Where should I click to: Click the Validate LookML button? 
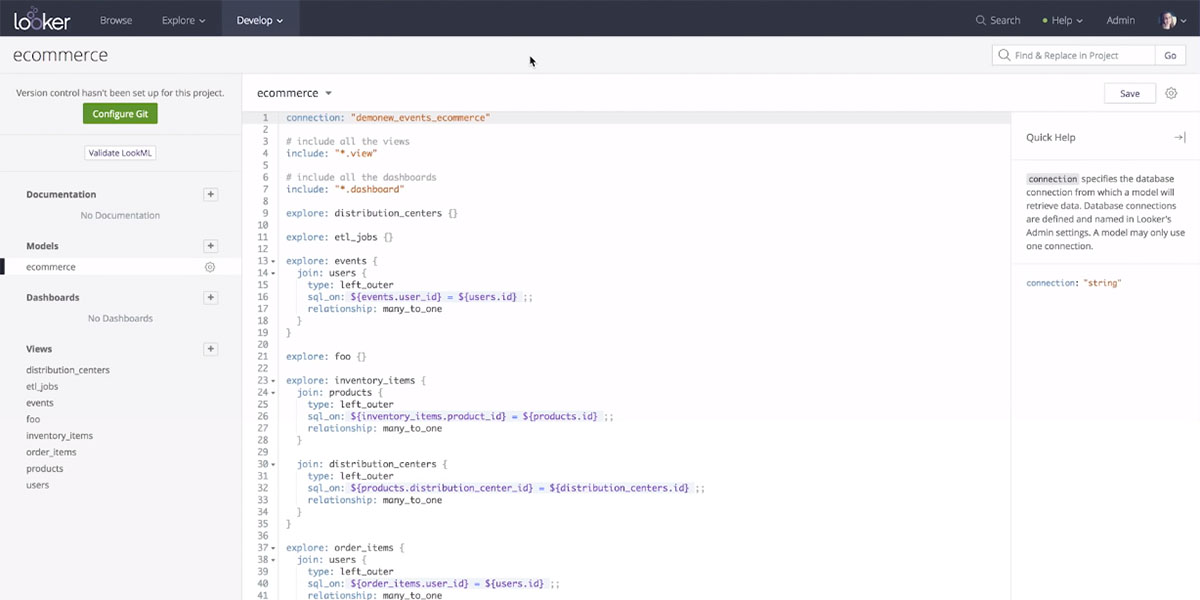120,153
